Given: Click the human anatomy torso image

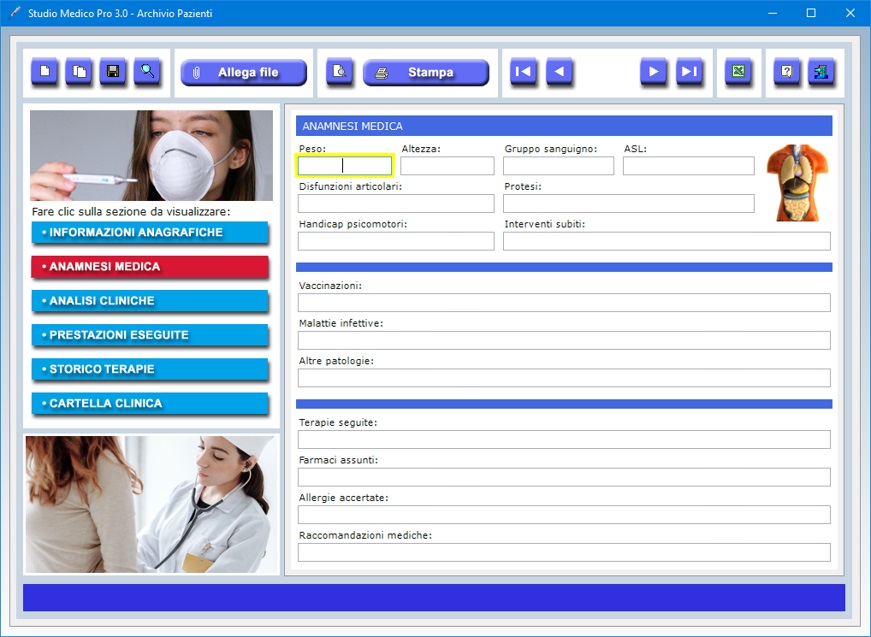Looking at the screenshot, I should coord(797,183).
